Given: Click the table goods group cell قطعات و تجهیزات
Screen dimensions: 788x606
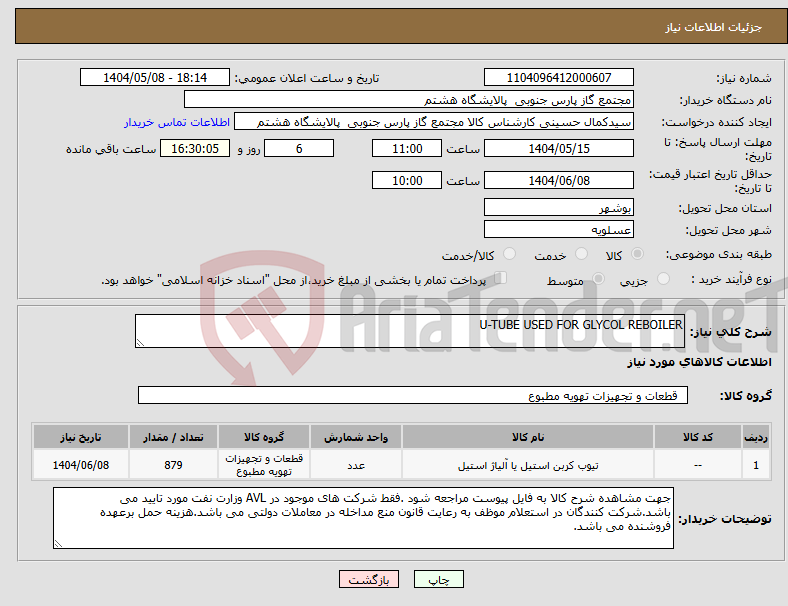Looking at the screenshot, I should pyautogui.click(x=264, y=465).
